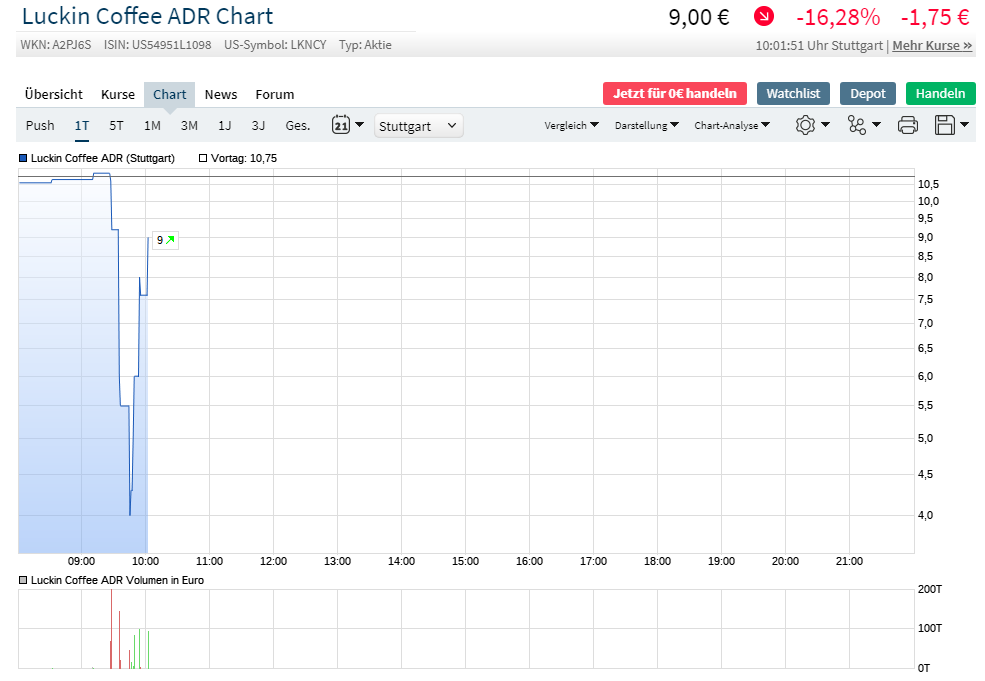Toggle the Vortag: 10,75 legend box
The width and height of the screenshot is (985, 681).
click(203, 158)
